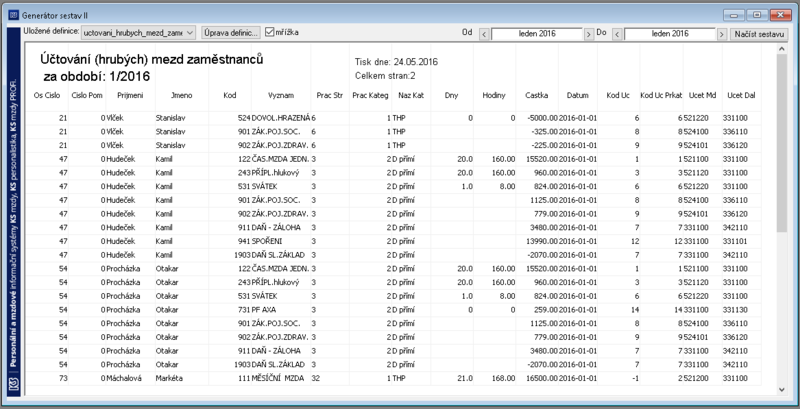Click the vertical scrollbar thumb
Image resolution: width=800 pixels, height=409 pixels.
[x=781, y=143]
